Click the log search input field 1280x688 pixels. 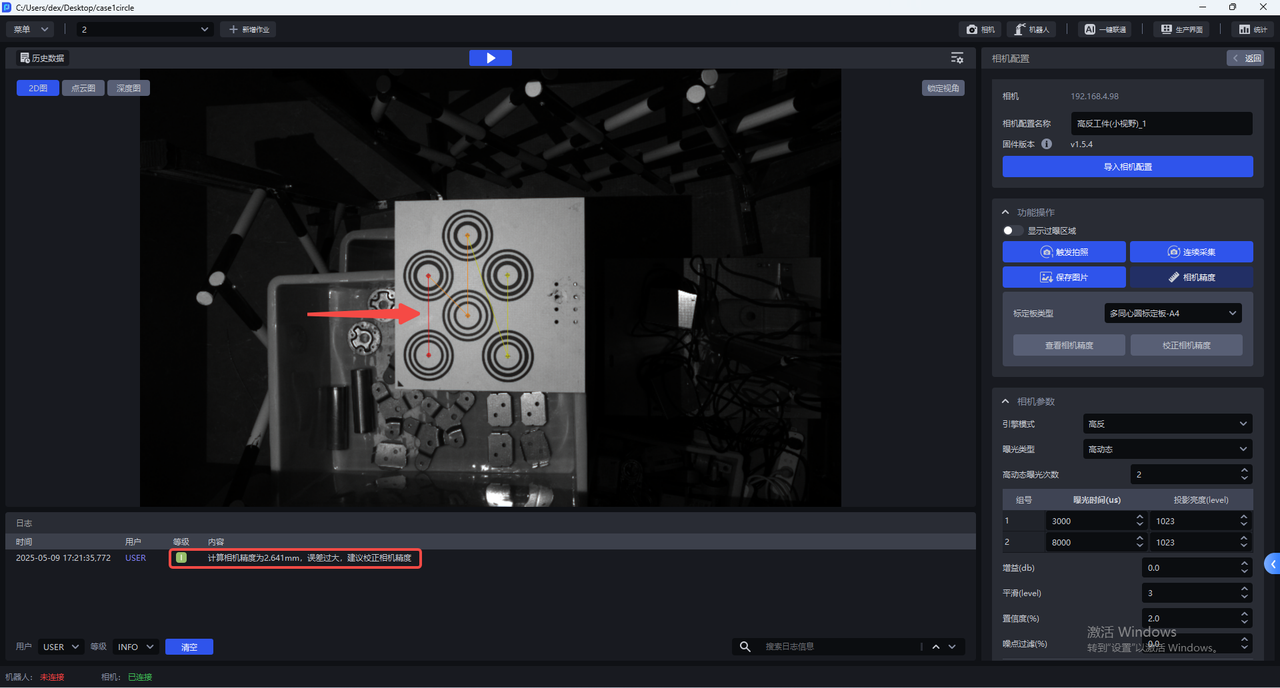(838, 647)
